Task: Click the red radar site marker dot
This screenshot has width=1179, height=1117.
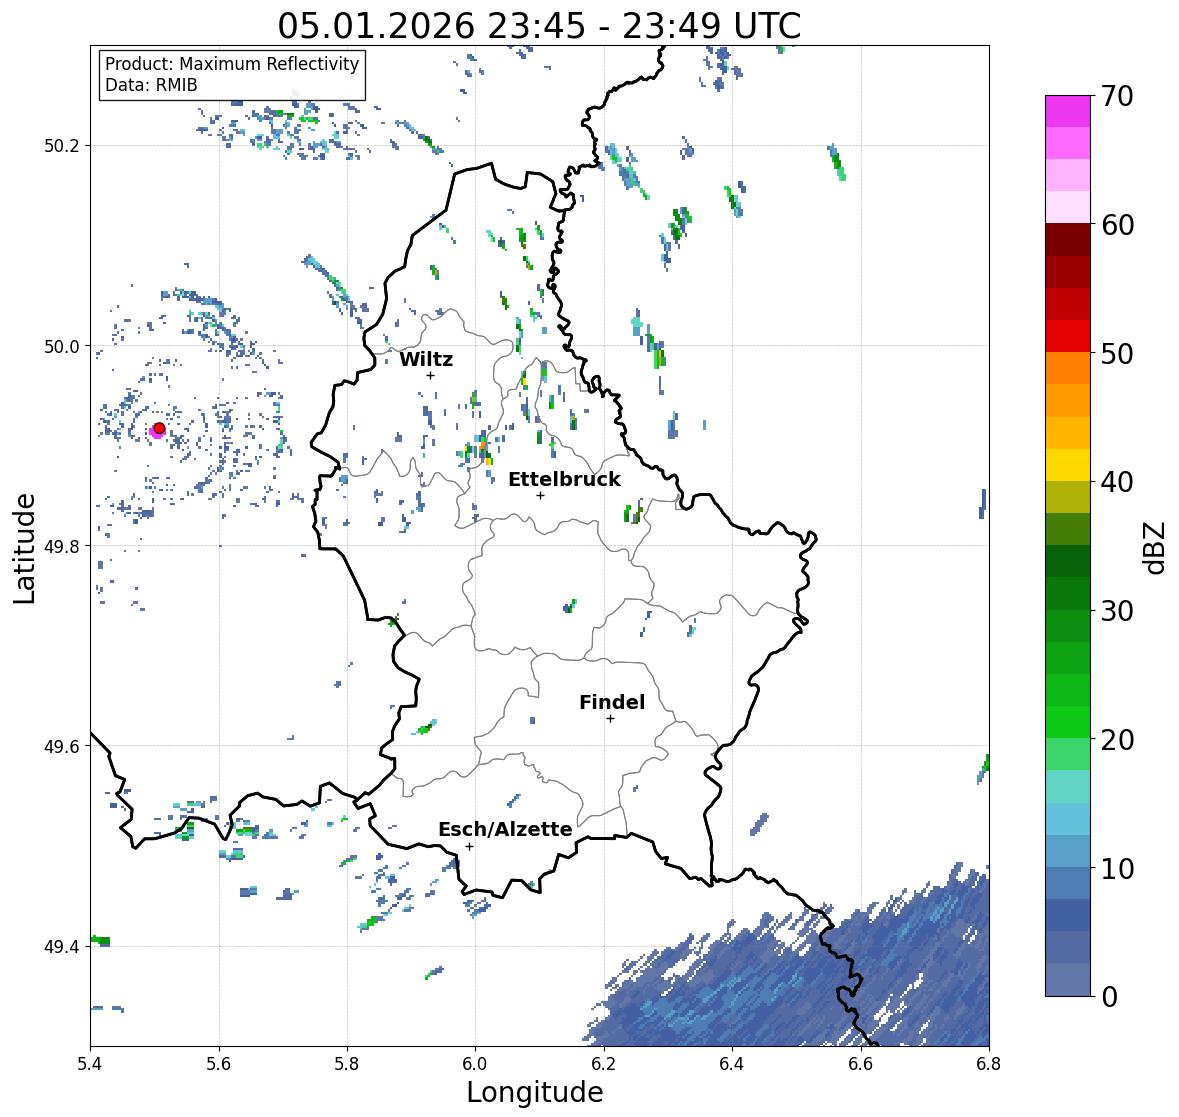Action: click(159, 428)
